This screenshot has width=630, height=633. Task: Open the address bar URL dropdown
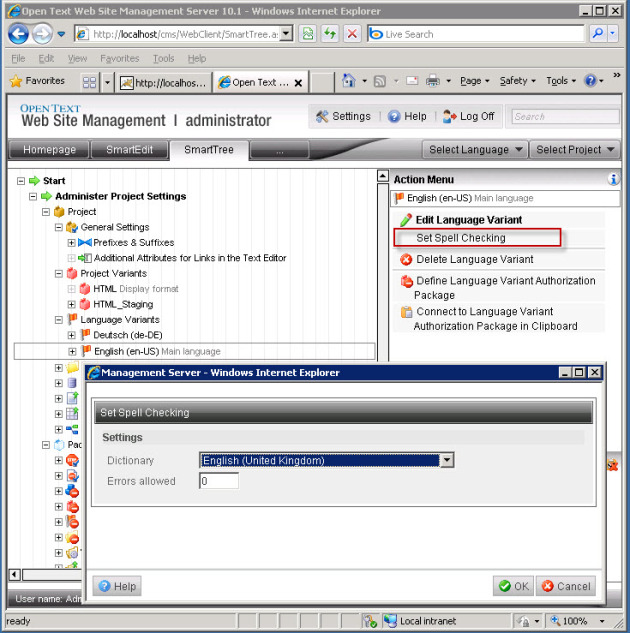pos(286,34)
